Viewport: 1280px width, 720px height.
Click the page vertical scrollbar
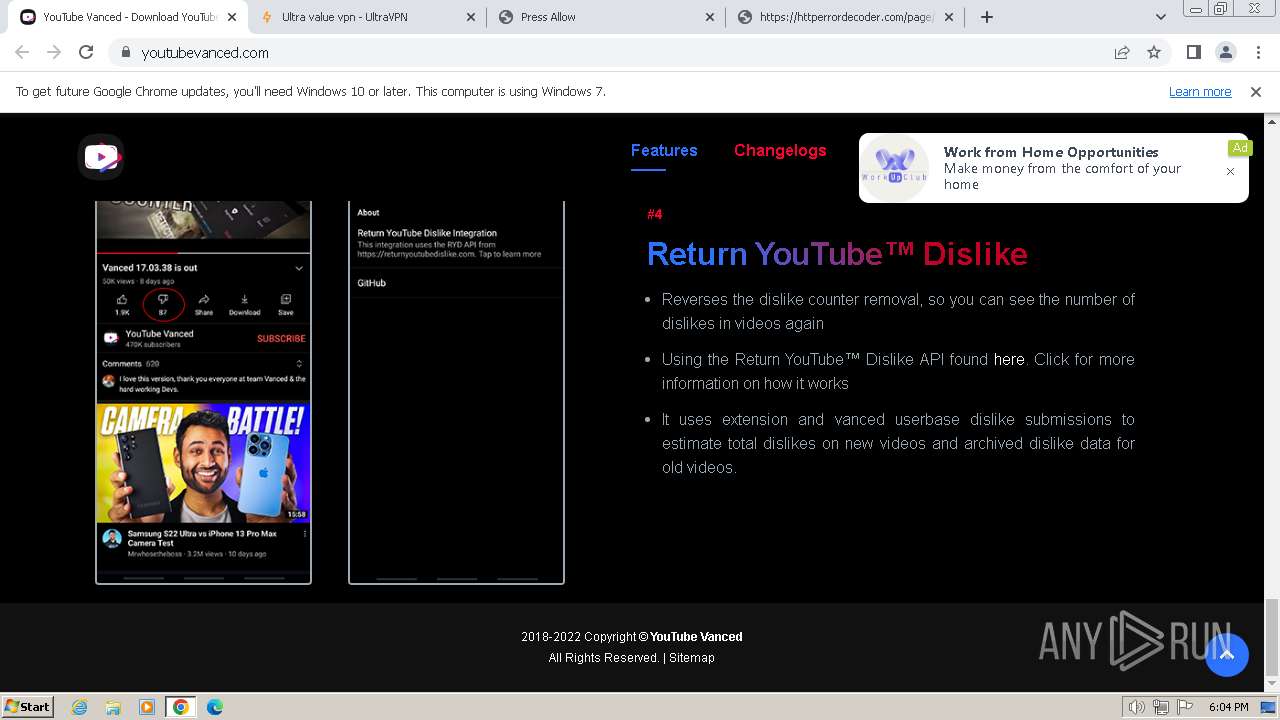click(x=1272, y=636)
